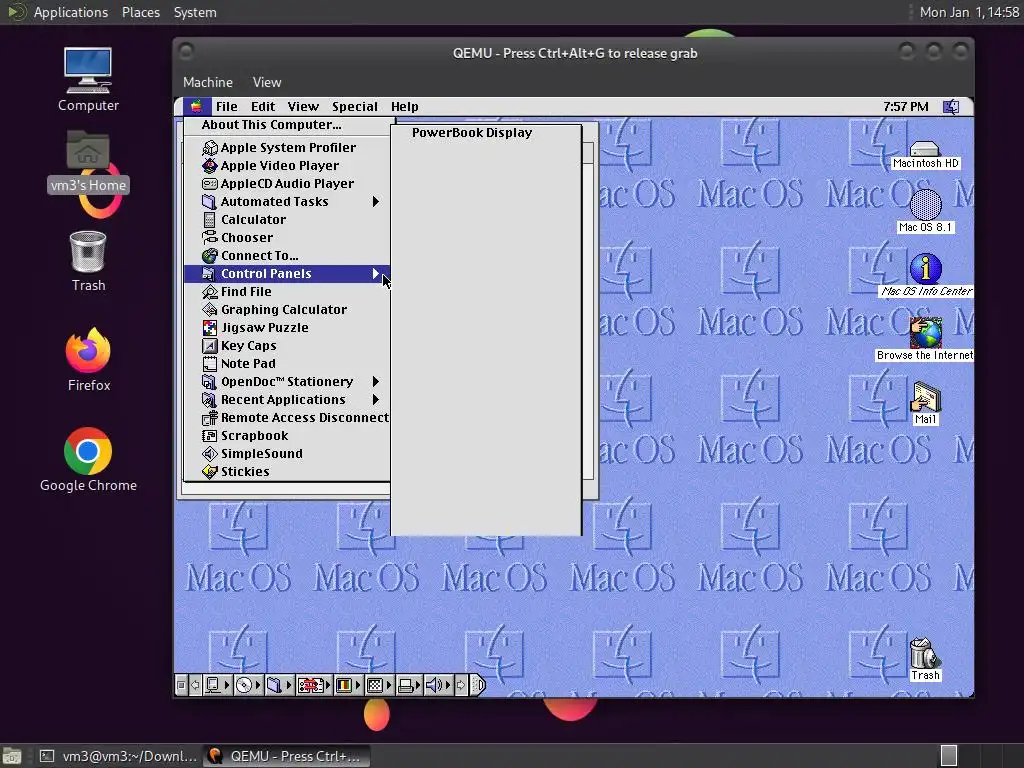Open QEMU View menu
1024x768 pixels.
click(266, 82)
